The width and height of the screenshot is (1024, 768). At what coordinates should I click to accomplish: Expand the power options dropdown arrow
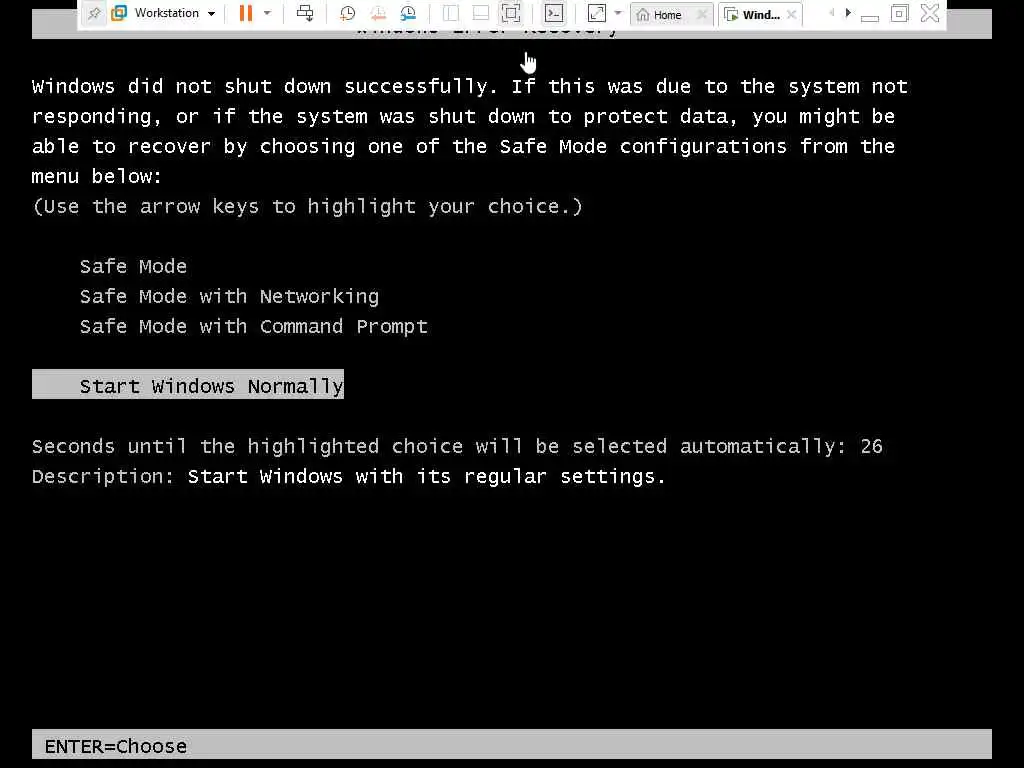[x=266, y=13]
